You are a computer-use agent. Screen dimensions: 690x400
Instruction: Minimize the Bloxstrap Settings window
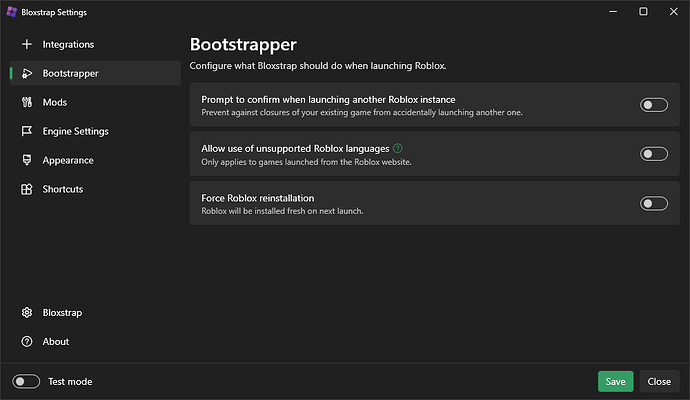(613, 12)
